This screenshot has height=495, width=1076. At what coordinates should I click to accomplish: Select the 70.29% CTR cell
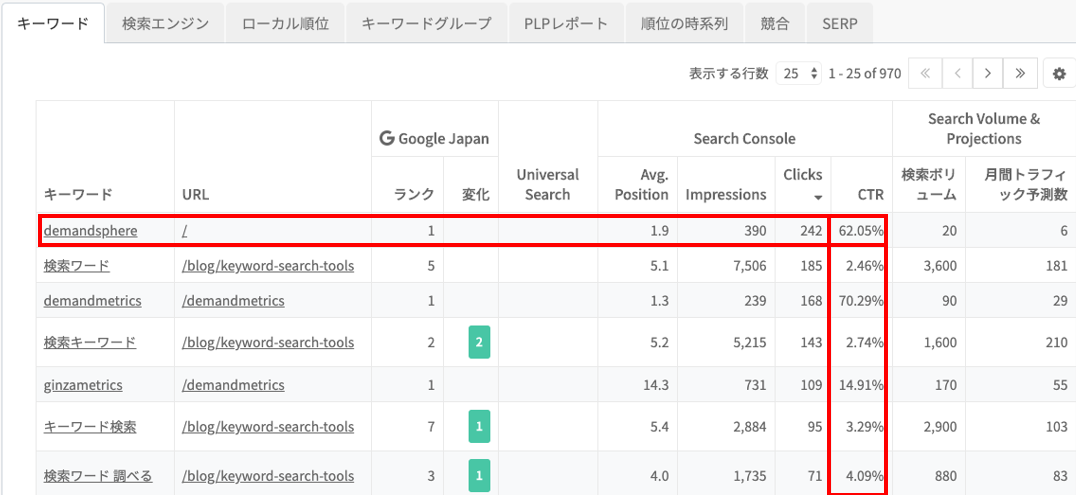pyautogui.click(x=861, y=300)
